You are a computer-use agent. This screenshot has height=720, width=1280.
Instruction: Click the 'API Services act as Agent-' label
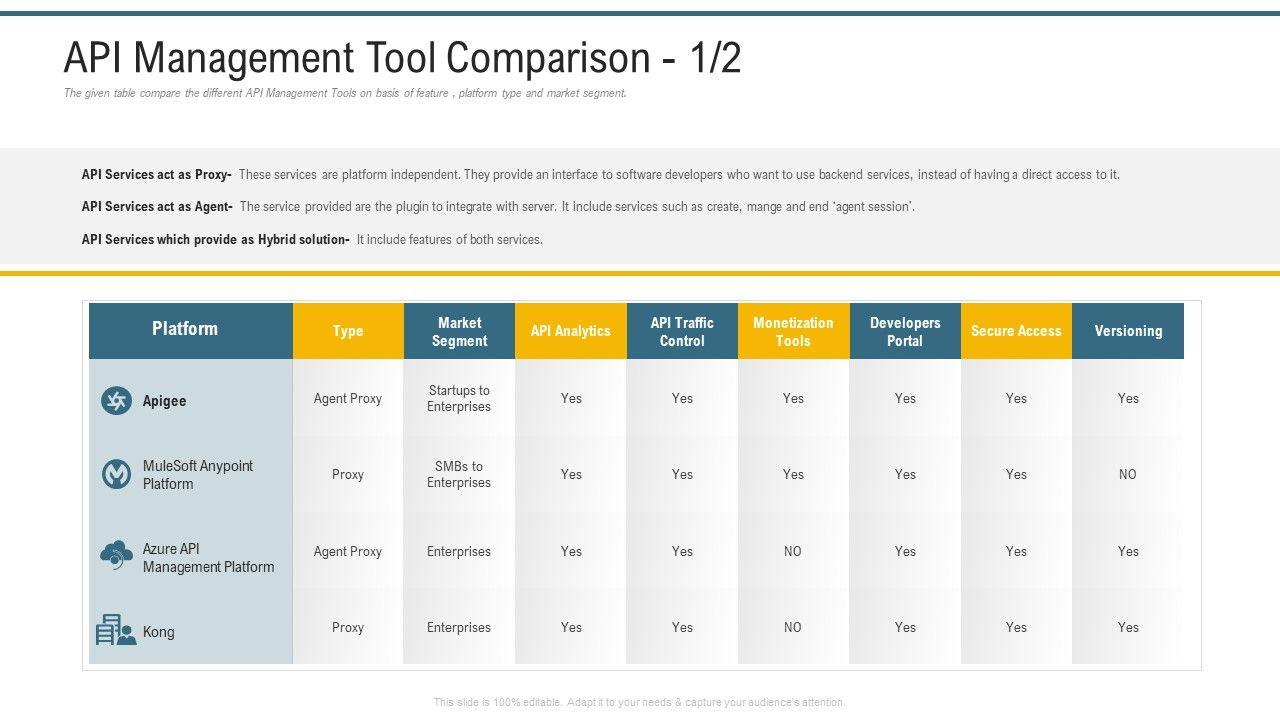[x=157, y=207]
